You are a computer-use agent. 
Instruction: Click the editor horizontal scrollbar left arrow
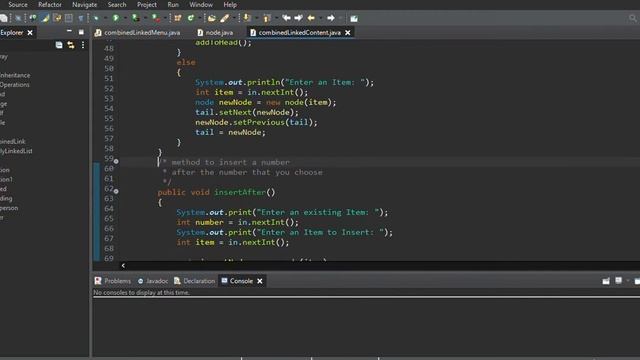point(123,266)
